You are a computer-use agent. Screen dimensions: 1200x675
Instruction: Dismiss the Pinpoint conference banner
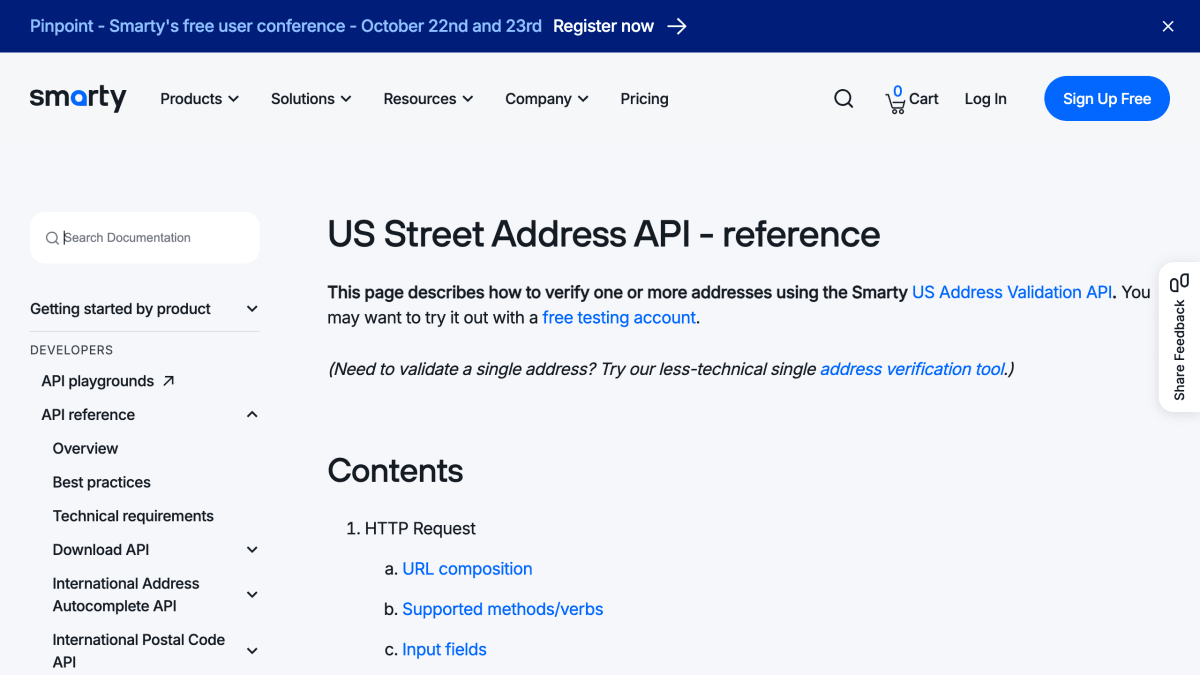coord(1168,26)
